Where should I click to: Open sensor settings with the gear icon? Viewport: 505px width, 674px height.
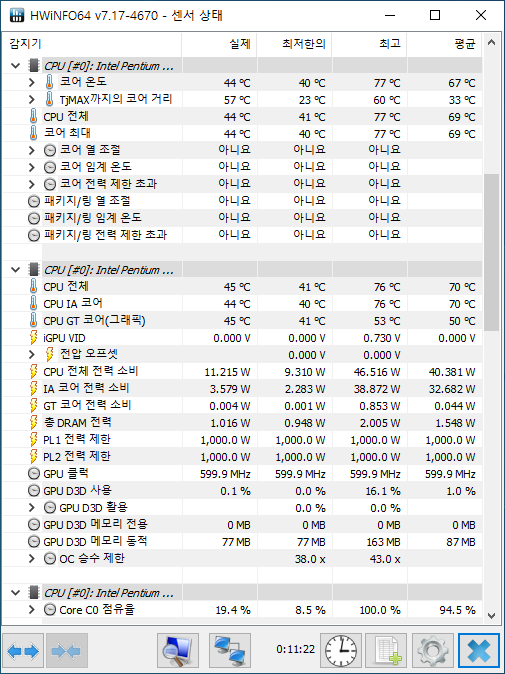tap(432, 651)
